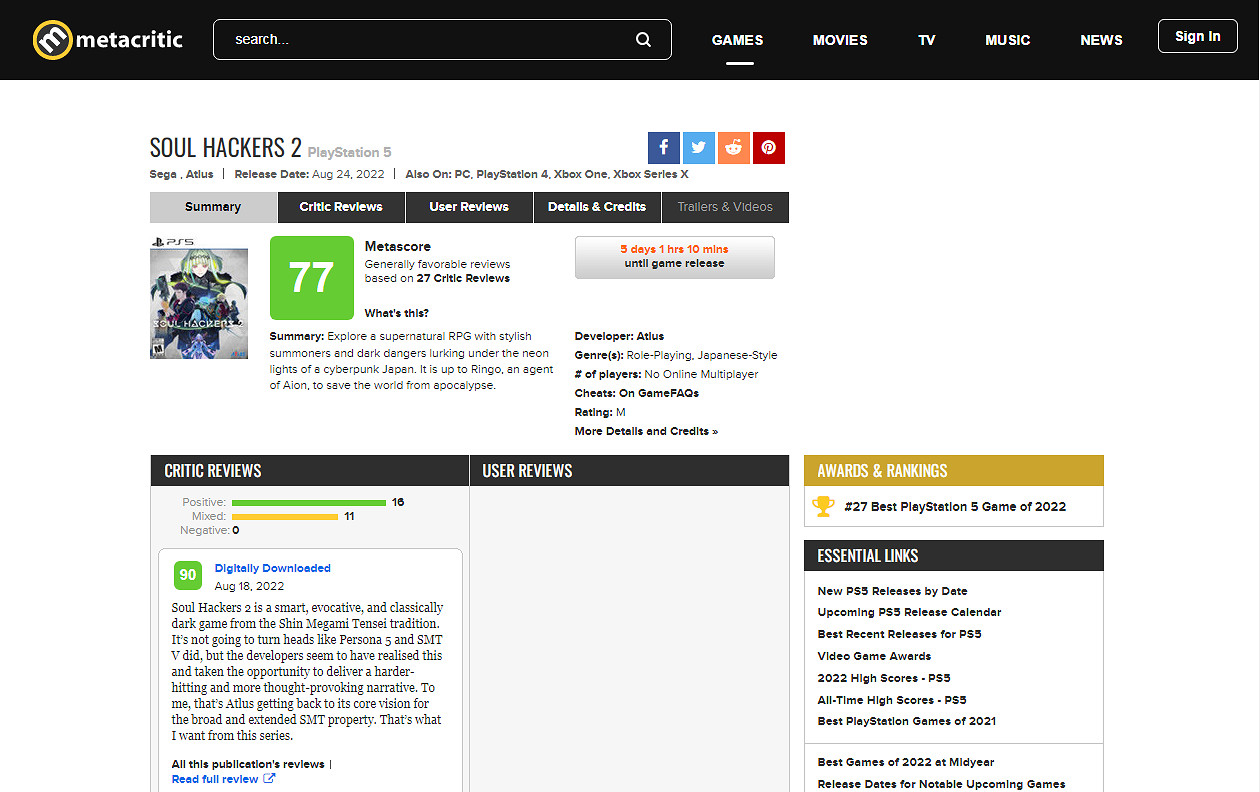Pin the page with Pinterest icon
1260x792 pixels.
click(768, 148)
